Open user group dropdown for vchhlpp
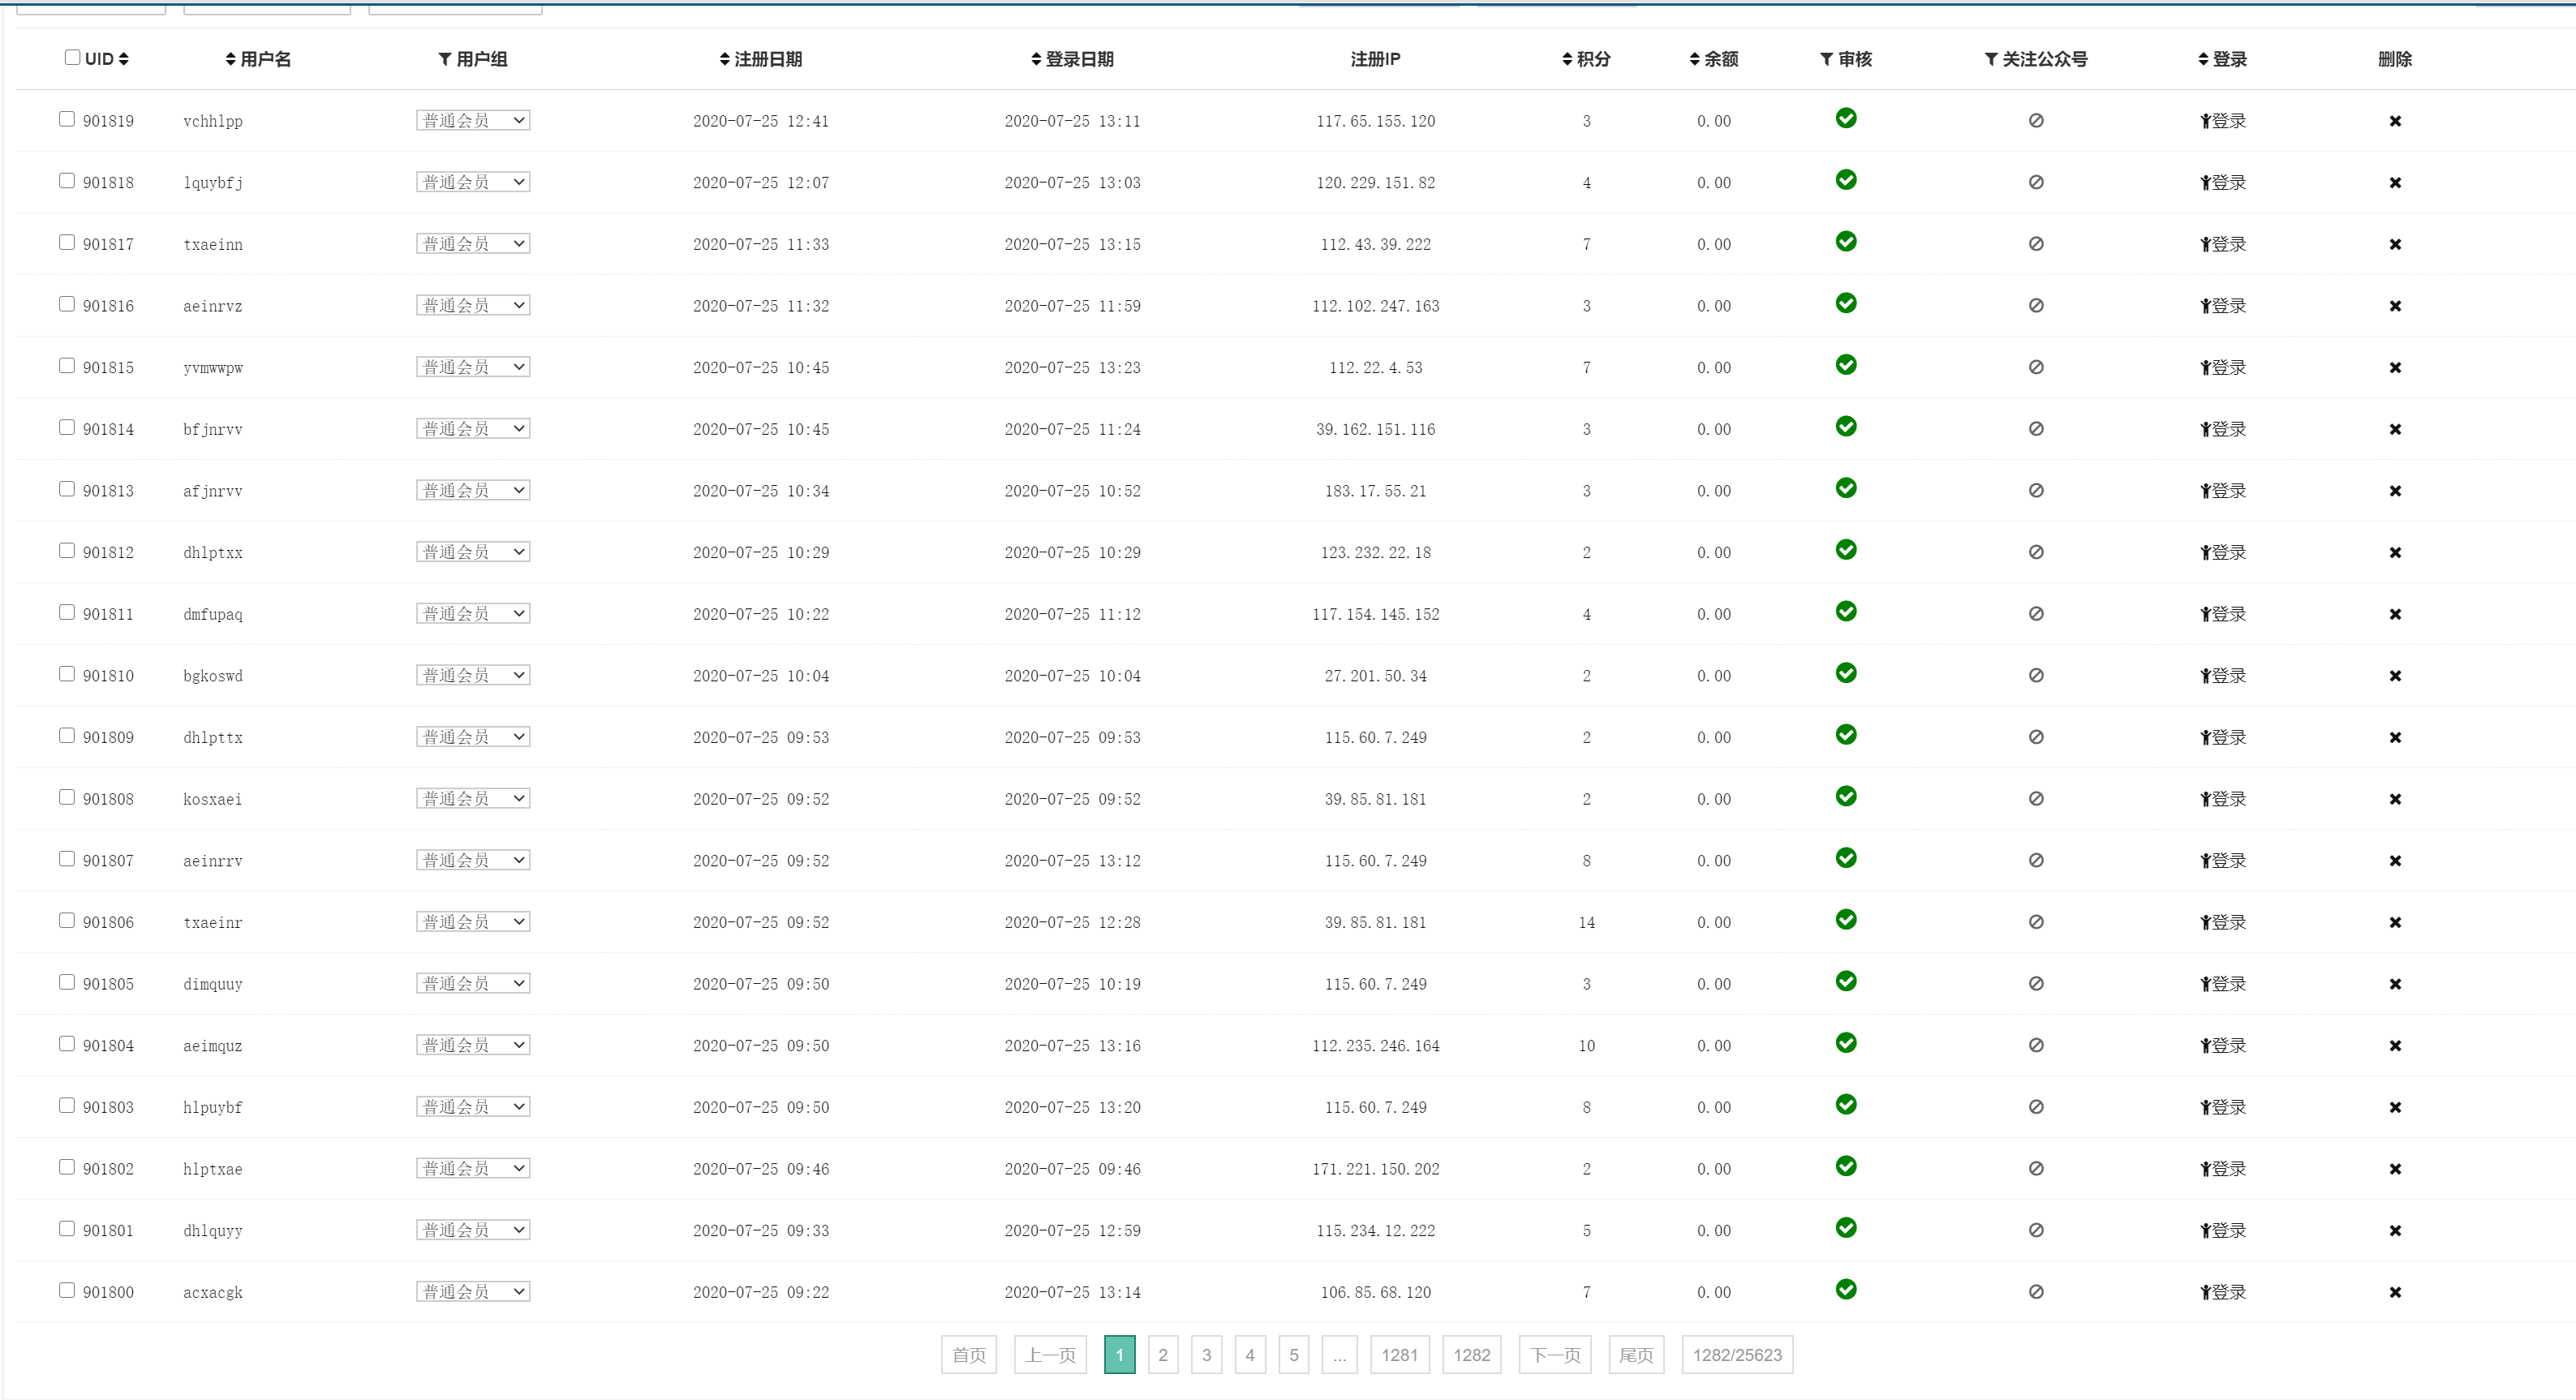 coord(473,121)
